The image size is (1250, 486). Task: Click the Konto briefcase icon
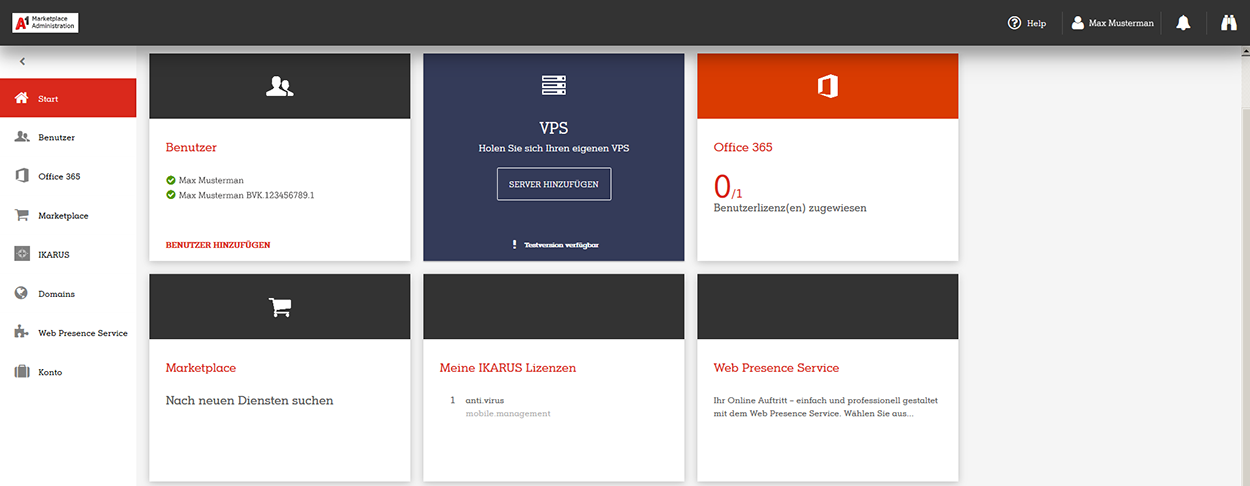[x=21, y=372]
